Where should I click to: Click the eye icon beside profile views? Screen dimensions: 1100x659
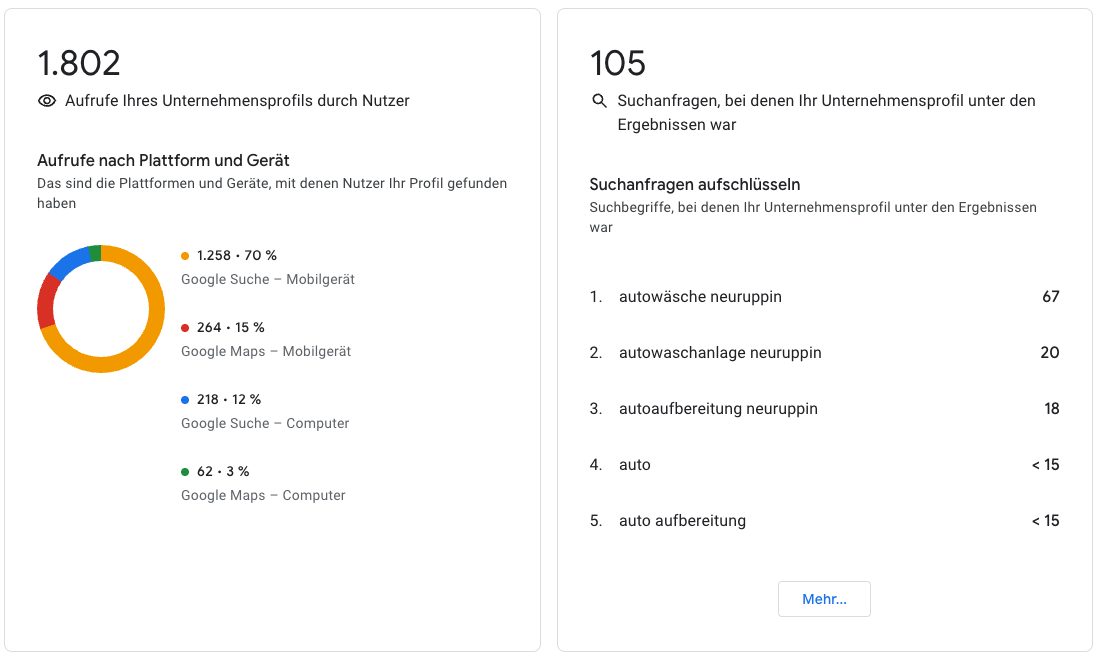(x=47, y=101)
